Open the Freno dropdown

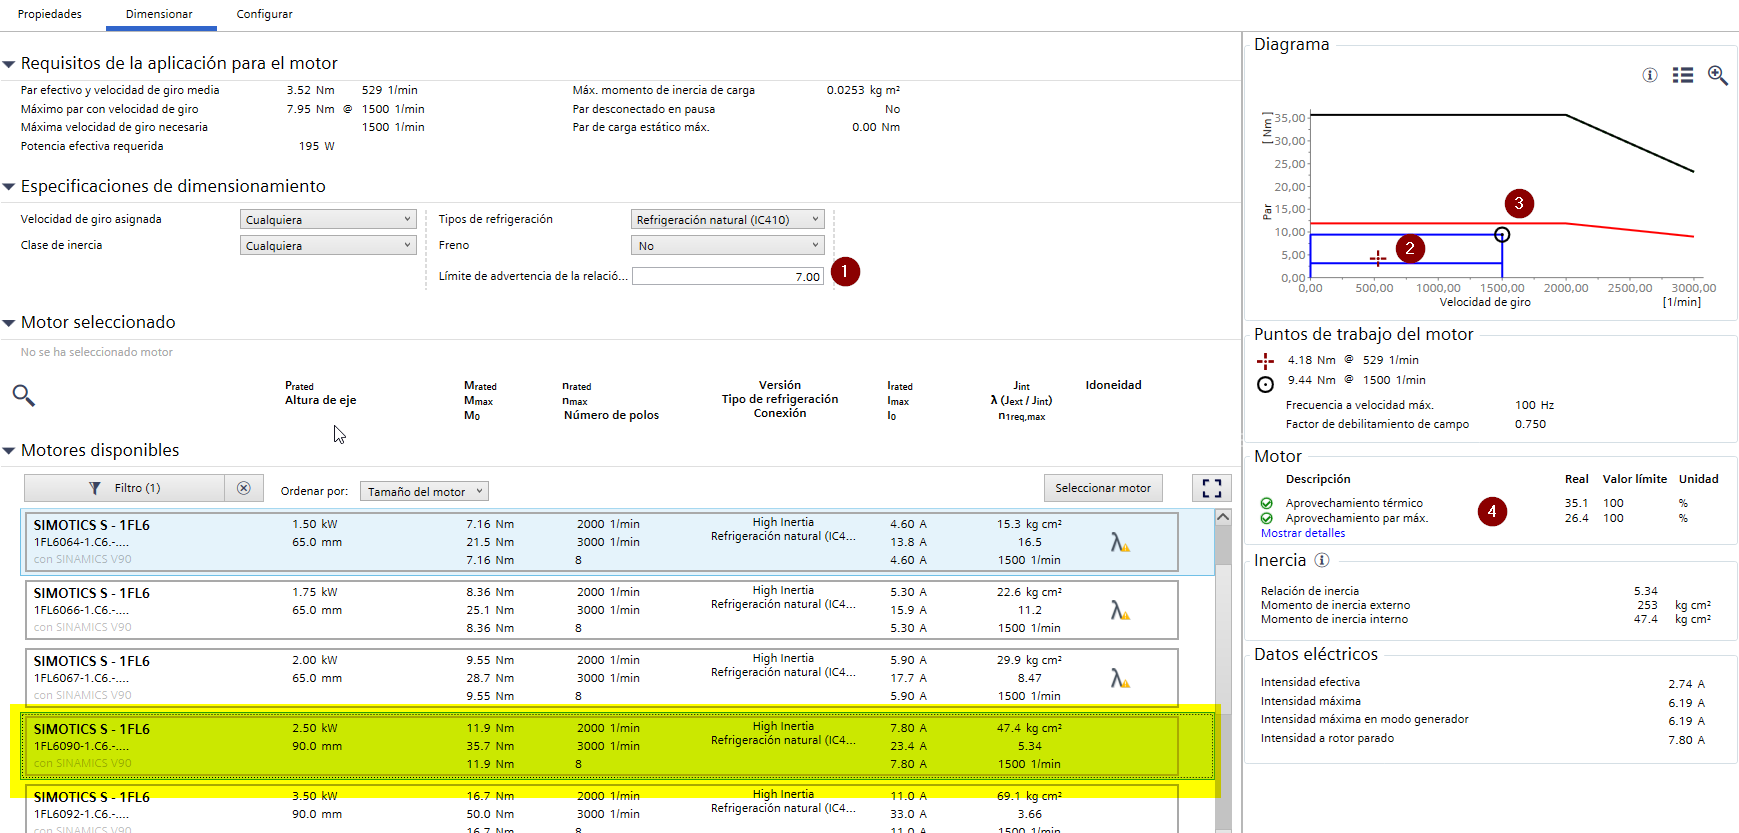tap(727, 246)
